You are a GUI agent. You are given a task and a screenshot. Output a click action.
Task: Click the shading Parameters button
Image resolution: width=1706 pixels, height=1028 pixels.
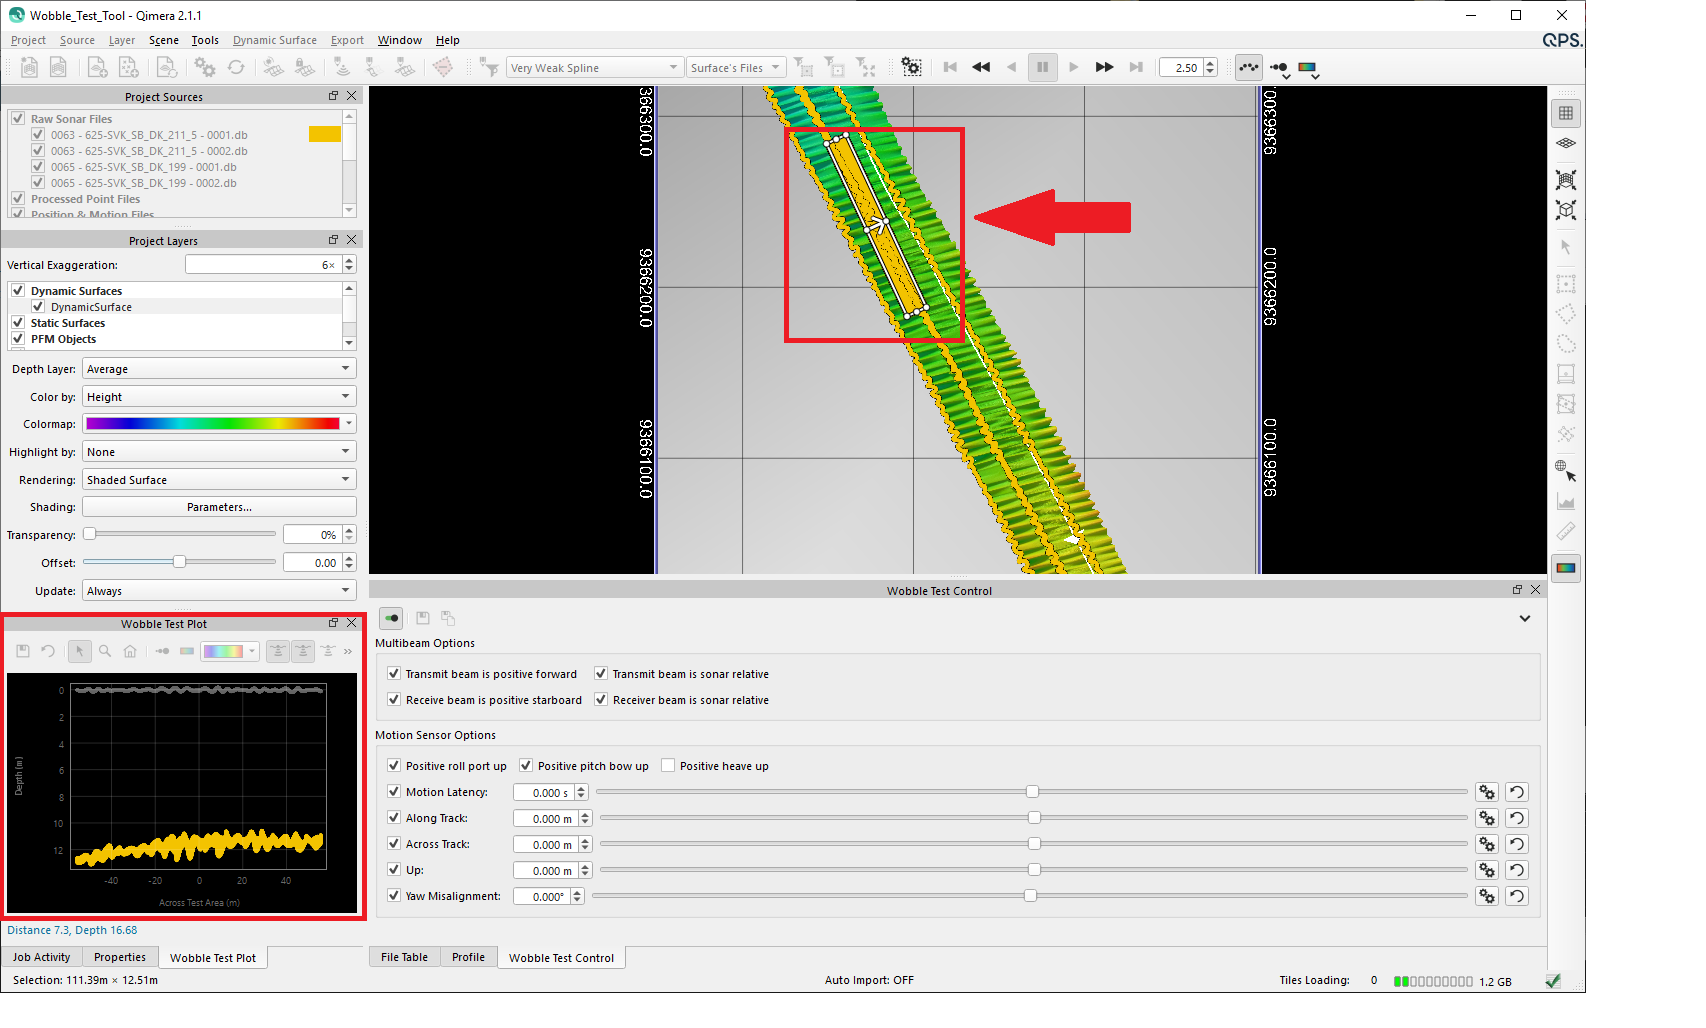(218, 507)
